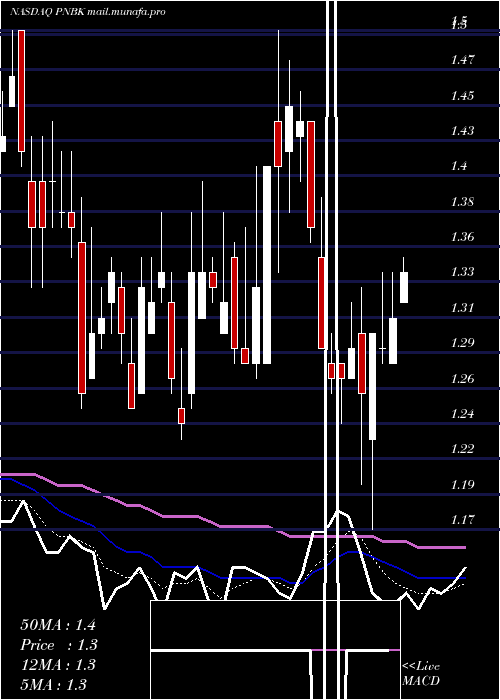Click the 1.22 price axis label
The height and width of the screenshot is (700, 500).
[x=462, y=448]
